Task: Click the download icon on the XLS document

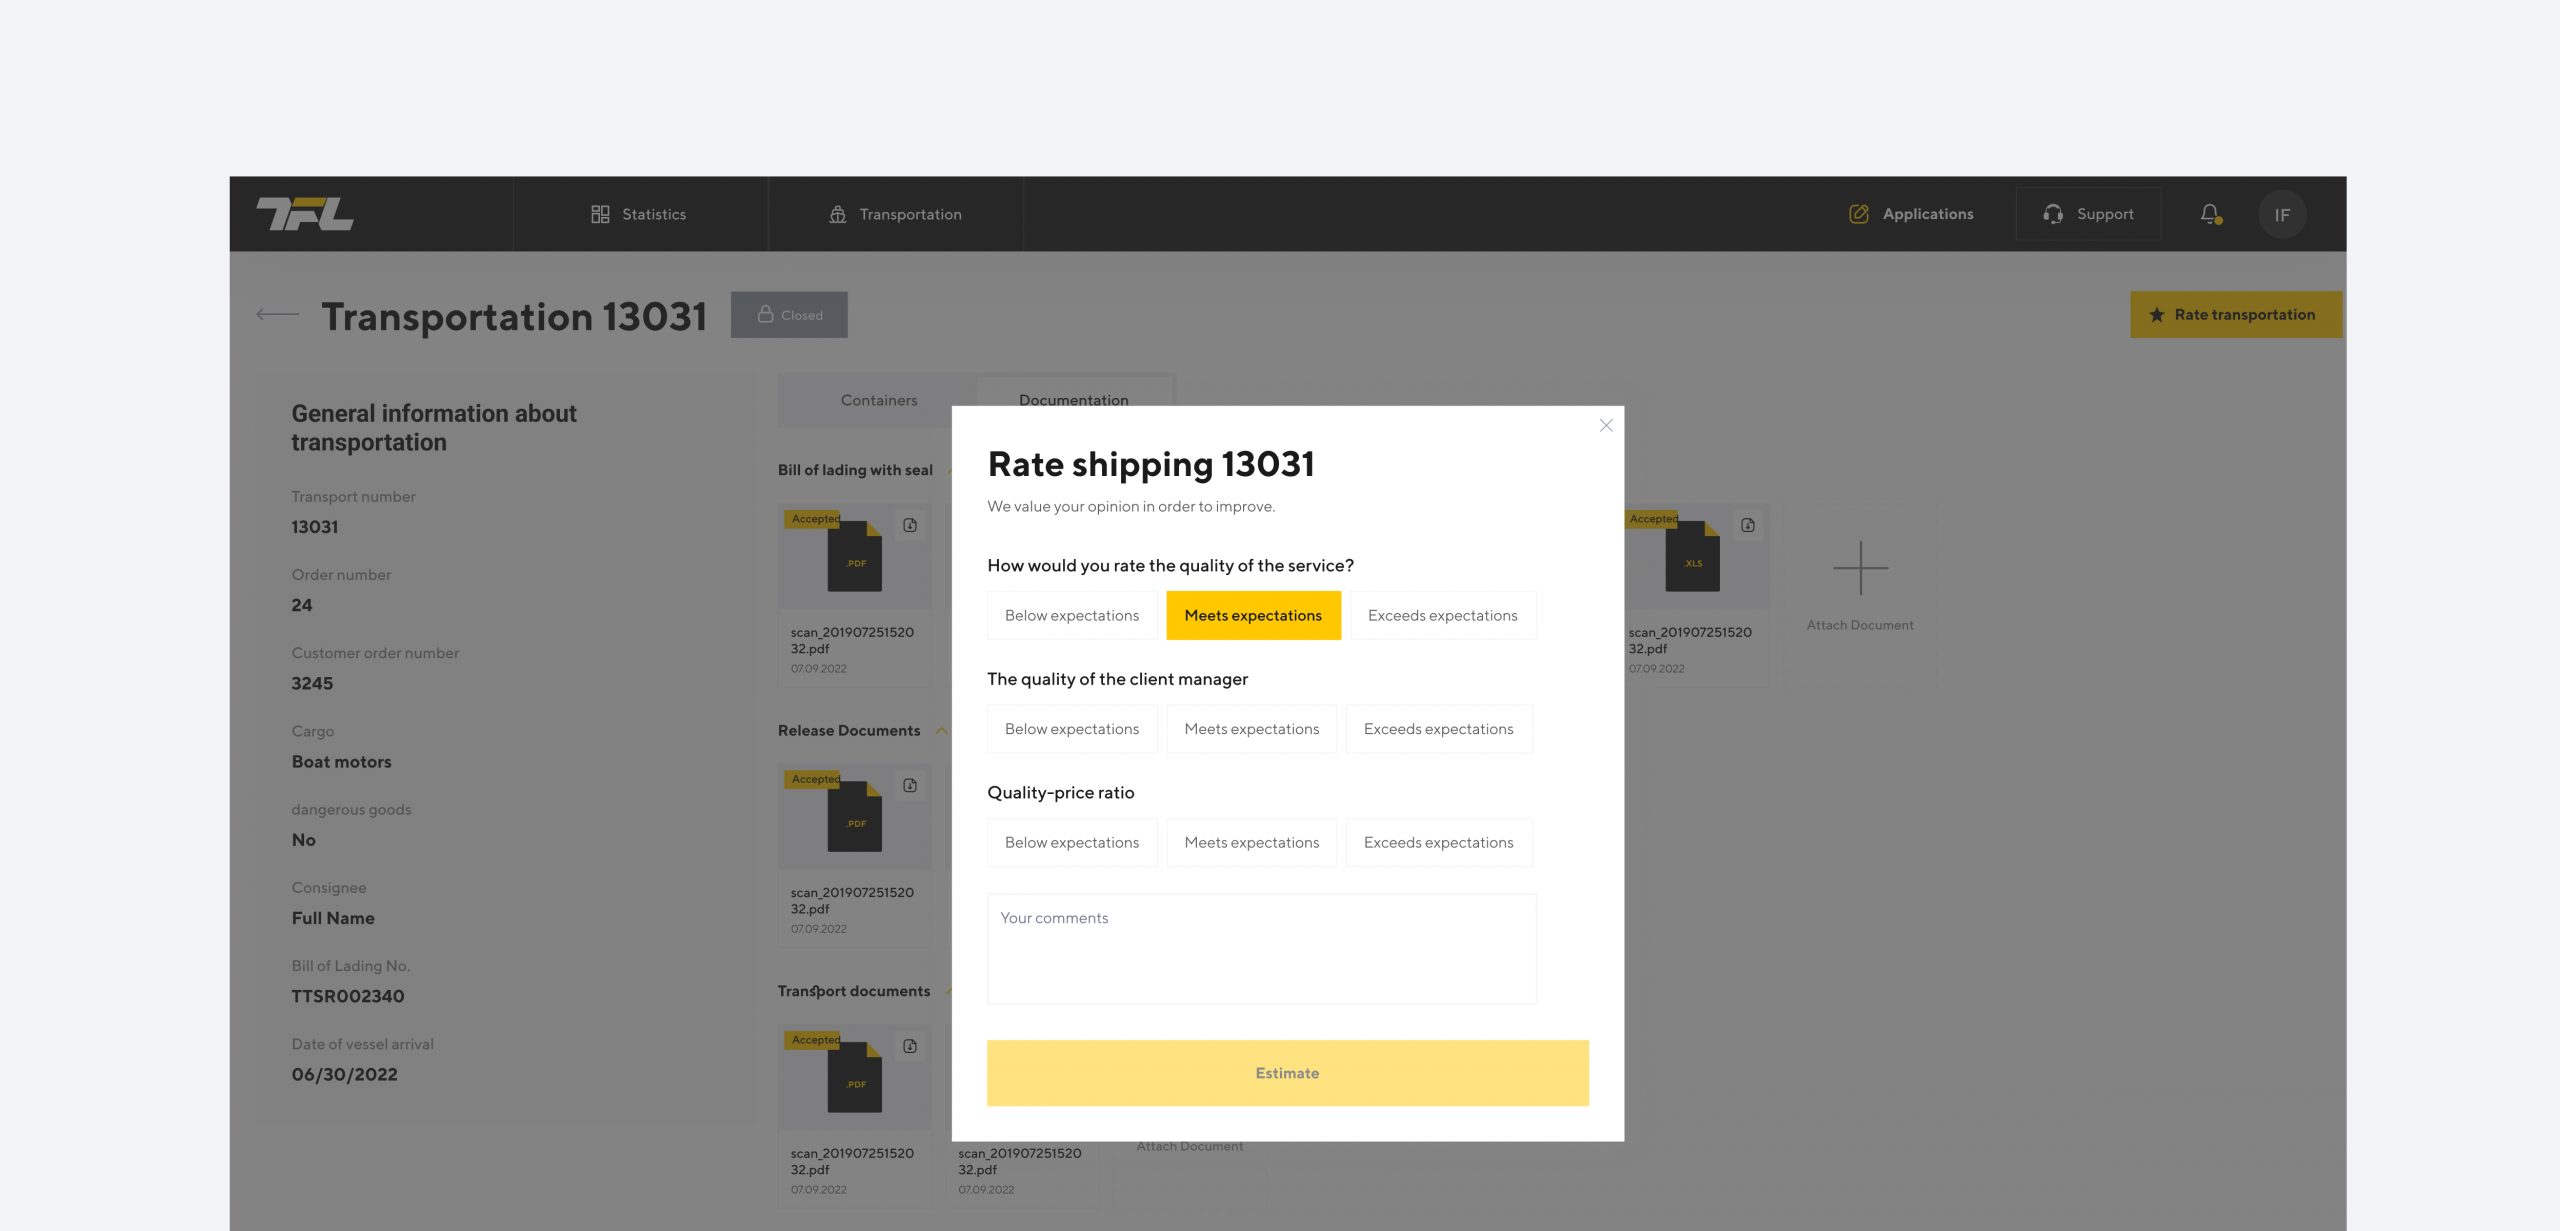Action: (x=1748, y=525)
